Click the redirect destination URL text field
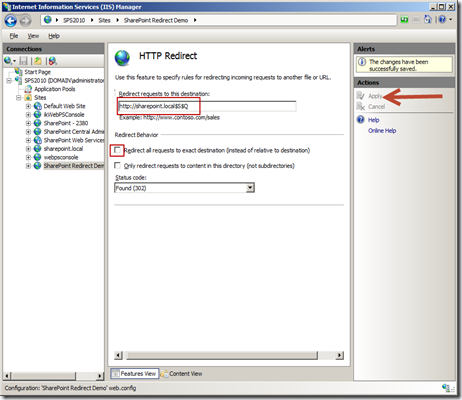462x400 pixels. point(207,106)
